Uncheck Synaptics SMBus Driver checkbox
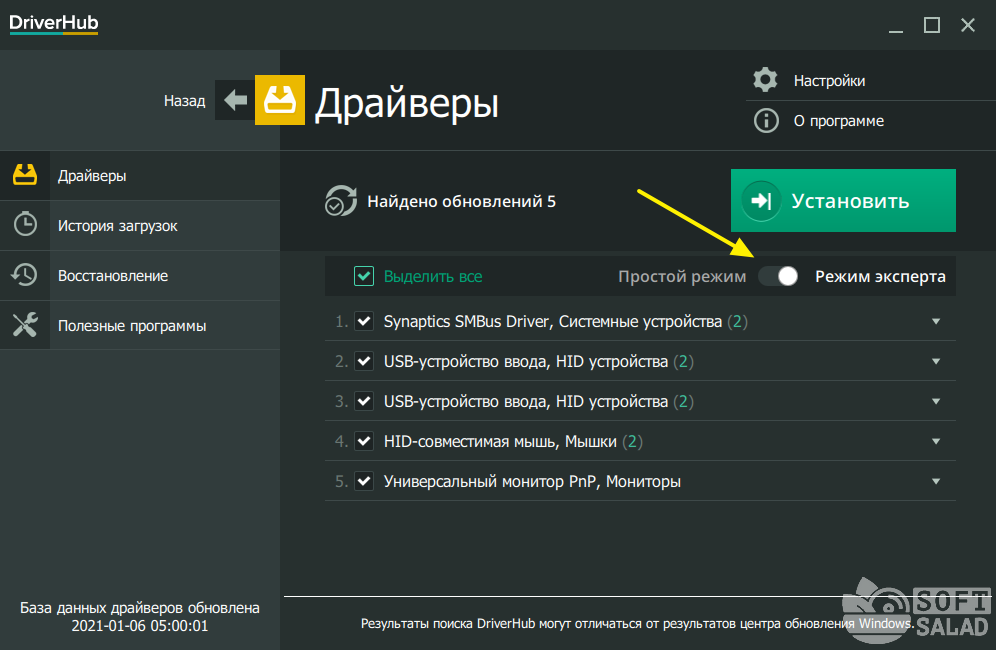 (x=364, y=321)
